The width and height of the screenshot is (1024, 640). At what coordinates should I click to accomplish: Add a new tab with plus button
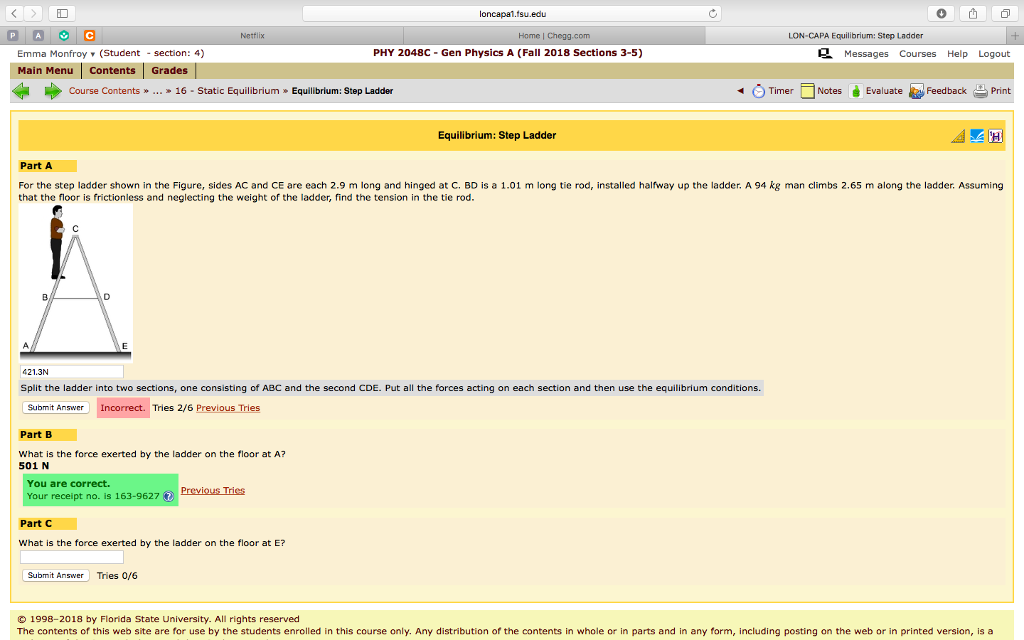coord(1015,35)
